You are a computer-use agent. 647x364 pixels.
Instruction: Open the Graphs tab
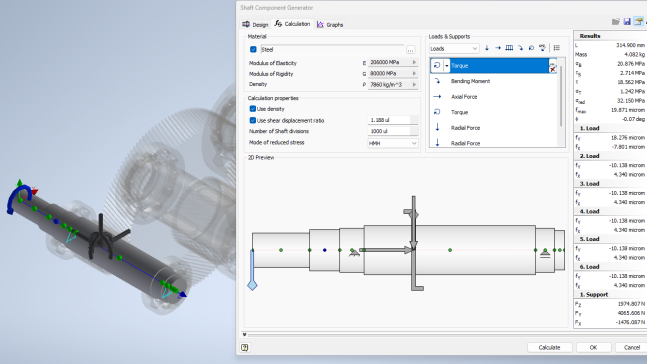click(330, 25)
